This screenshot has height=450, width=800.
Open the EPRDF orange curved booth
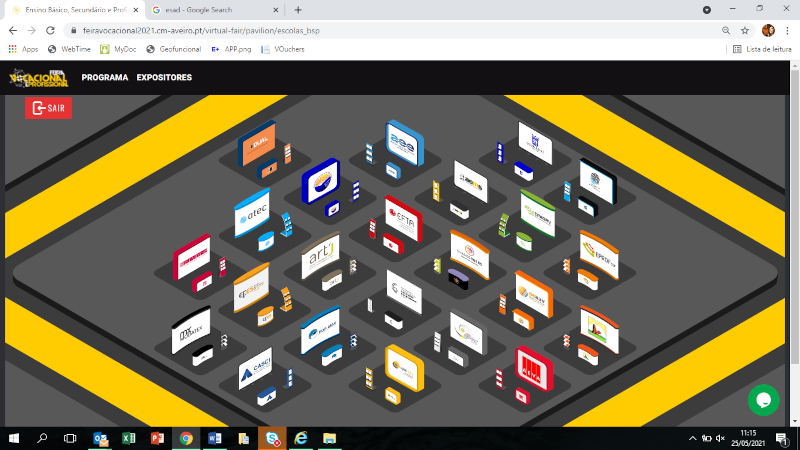click(599, 255)
